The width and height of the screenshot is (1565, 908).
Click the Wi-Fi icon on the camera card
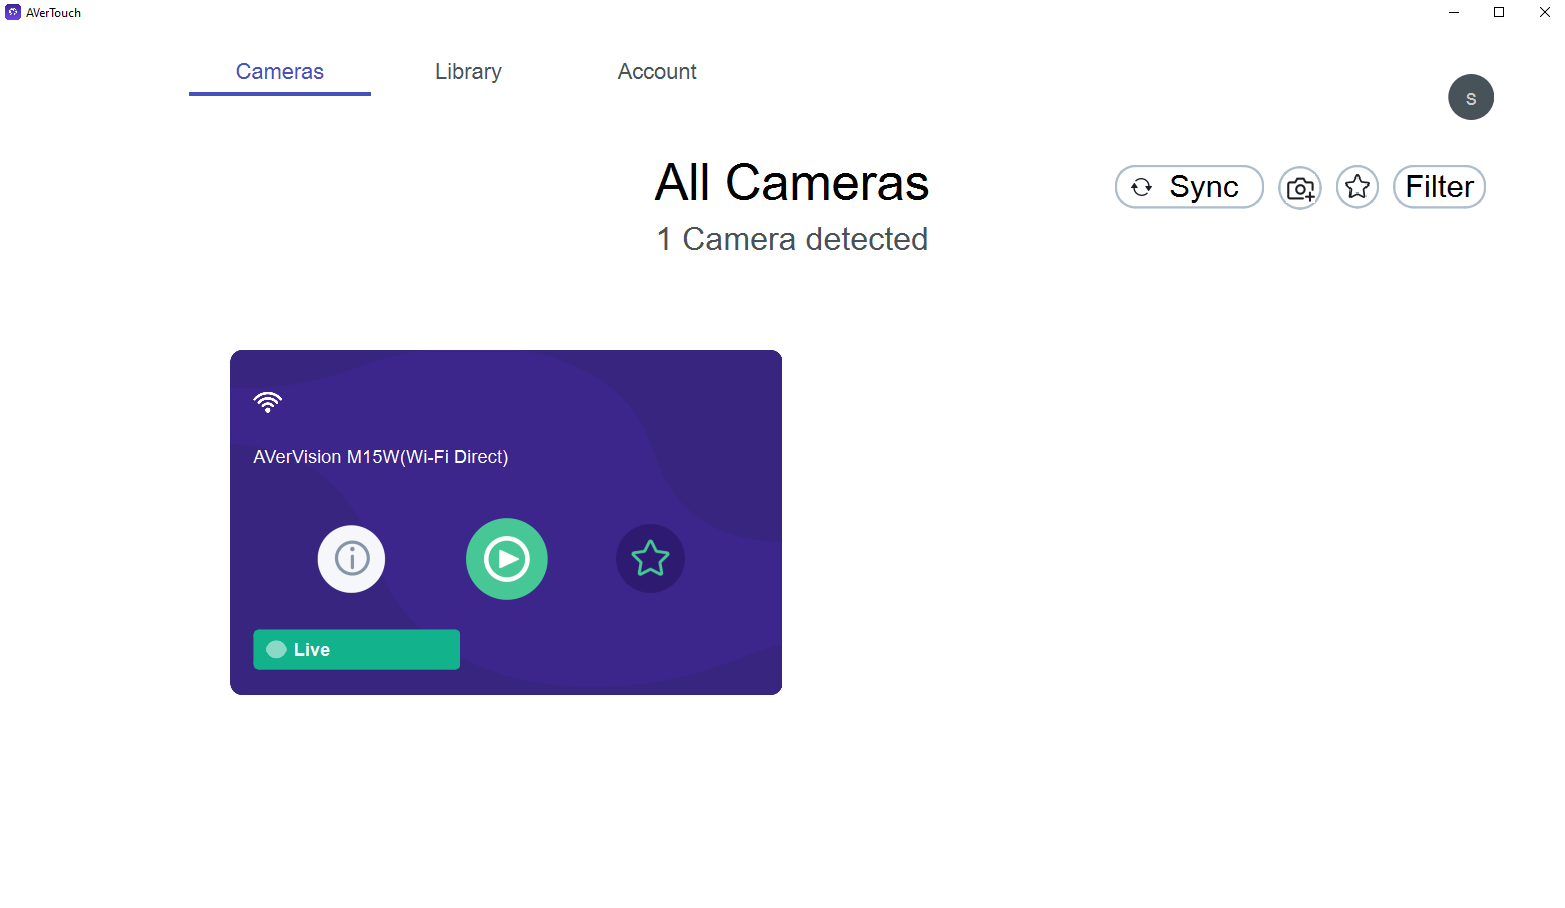click(268, 402)
